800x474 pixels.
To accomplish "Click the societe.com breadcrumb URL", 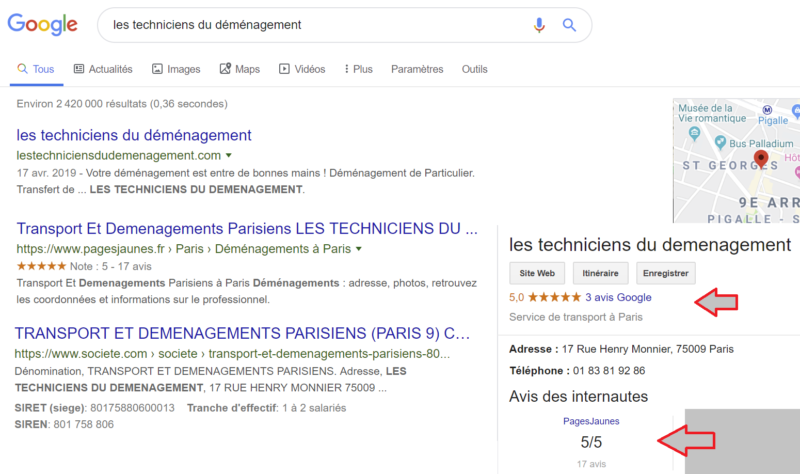I will click(232, 354).
